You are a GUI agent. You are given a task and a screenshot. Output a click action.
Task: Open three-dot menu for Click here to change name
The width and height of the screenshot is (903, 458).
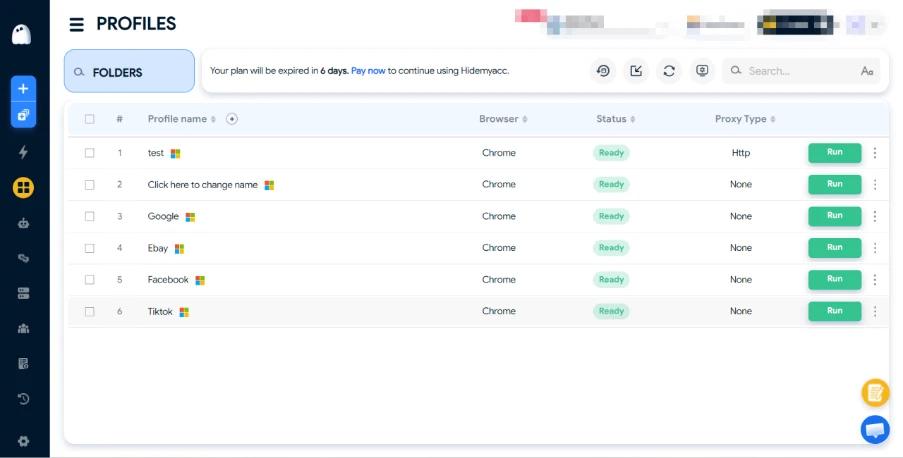875,184
